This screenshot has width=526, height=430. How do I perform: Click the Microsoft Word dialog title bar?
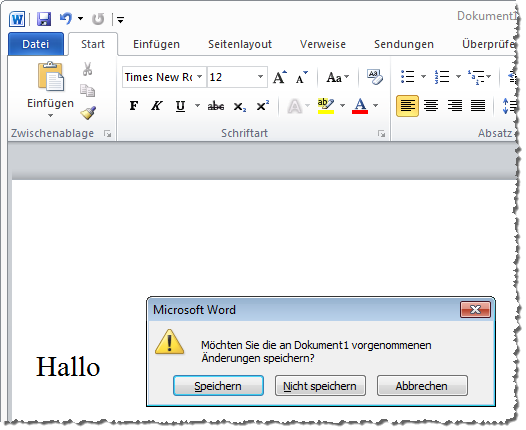tap(304, 309)
